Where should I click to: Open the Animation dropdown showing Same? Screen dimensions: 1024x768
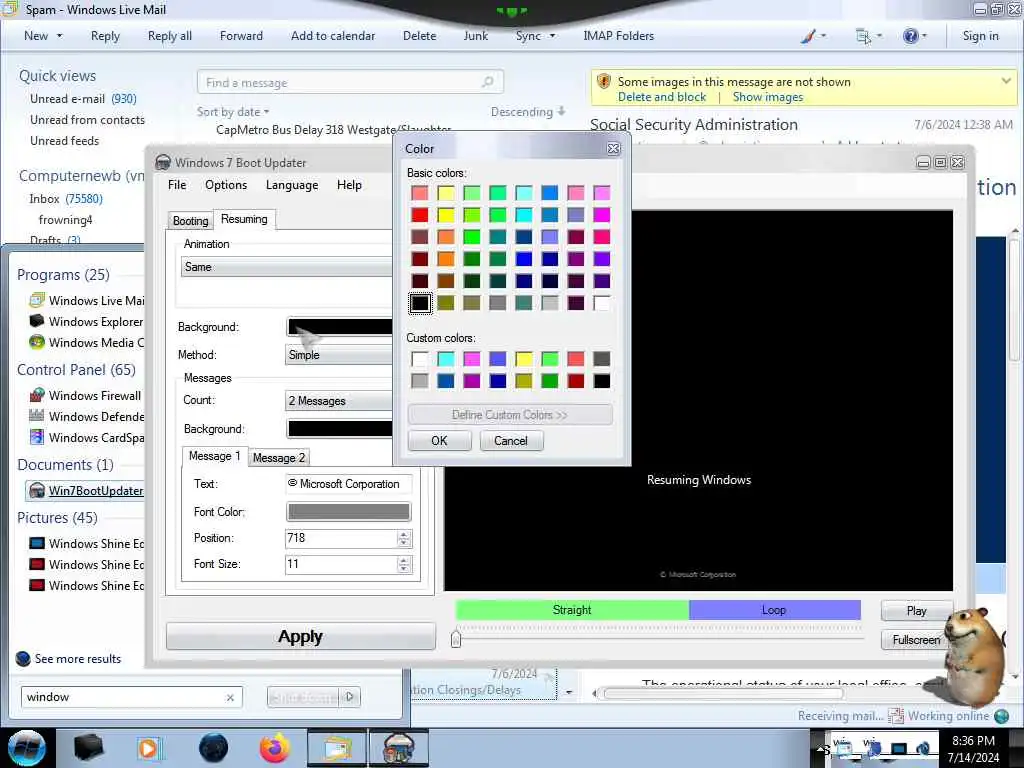(x=287, y=266)
